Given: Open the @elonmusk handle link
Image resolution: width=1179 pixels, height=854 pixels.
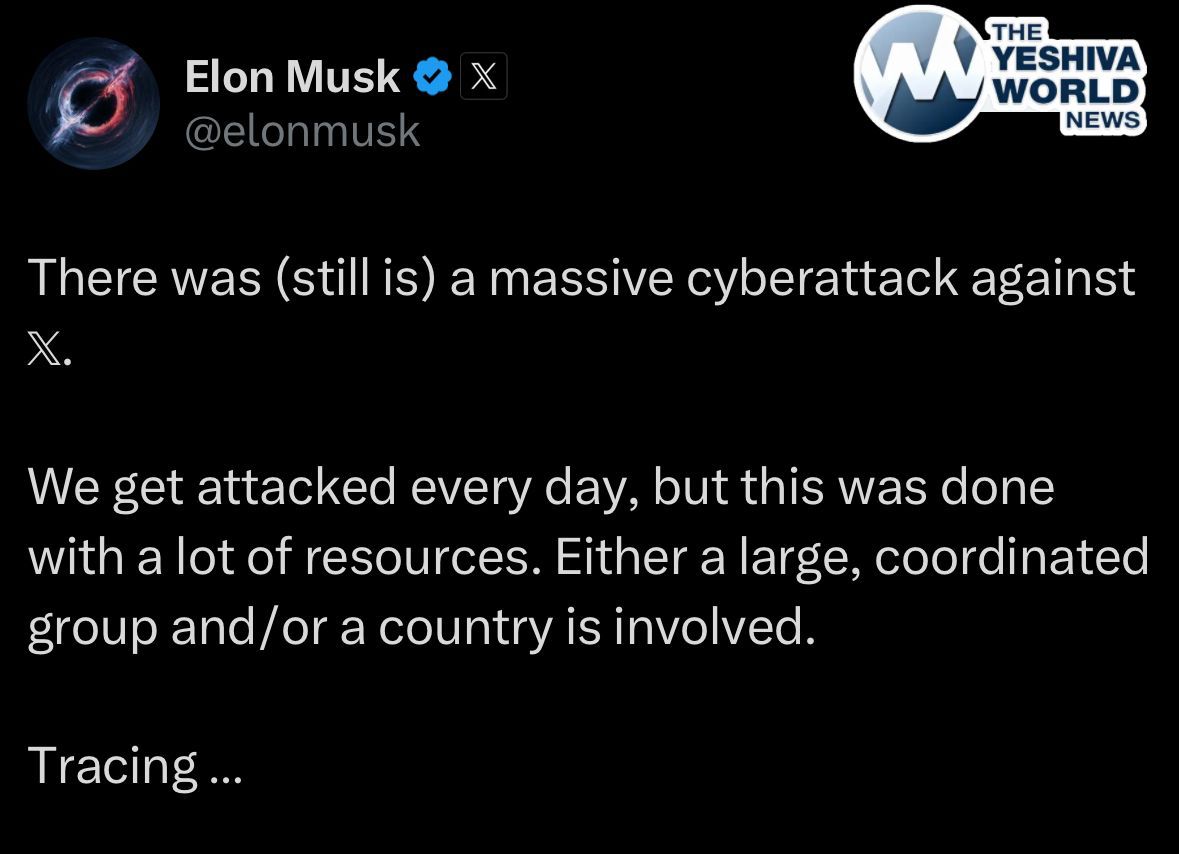Looking at the screenshot, I should [x=302, y=131].
